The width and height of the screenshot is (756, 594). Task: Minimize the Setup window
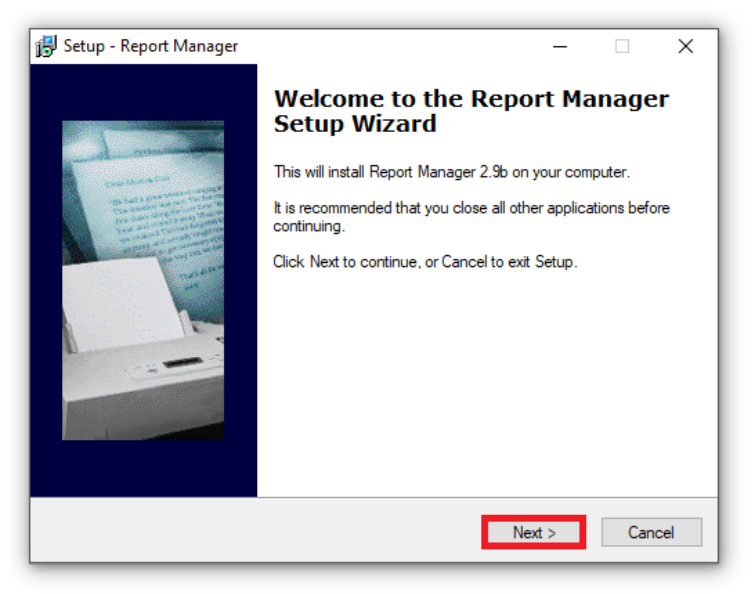coord(560,46)
